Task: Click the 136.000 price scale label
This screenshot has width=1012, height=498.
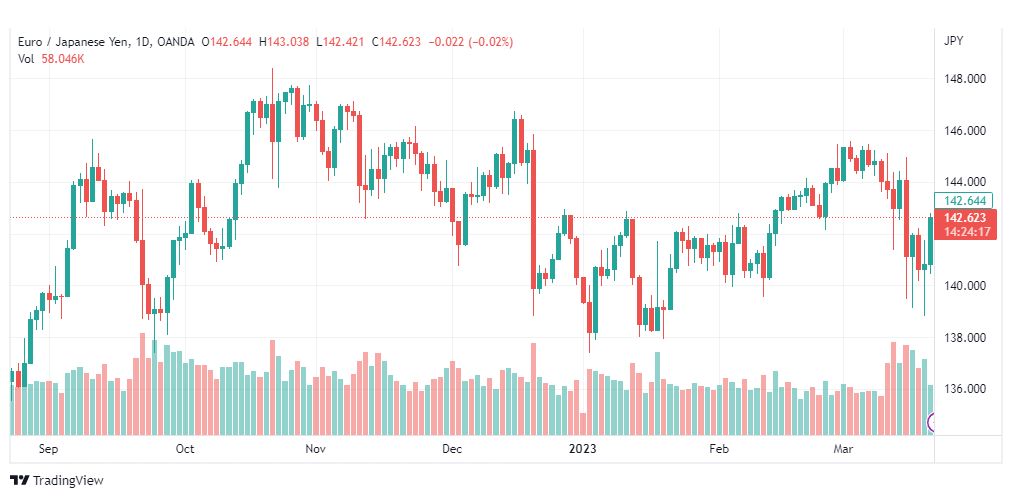Action: pyautogui.click(x=966, y=389)
